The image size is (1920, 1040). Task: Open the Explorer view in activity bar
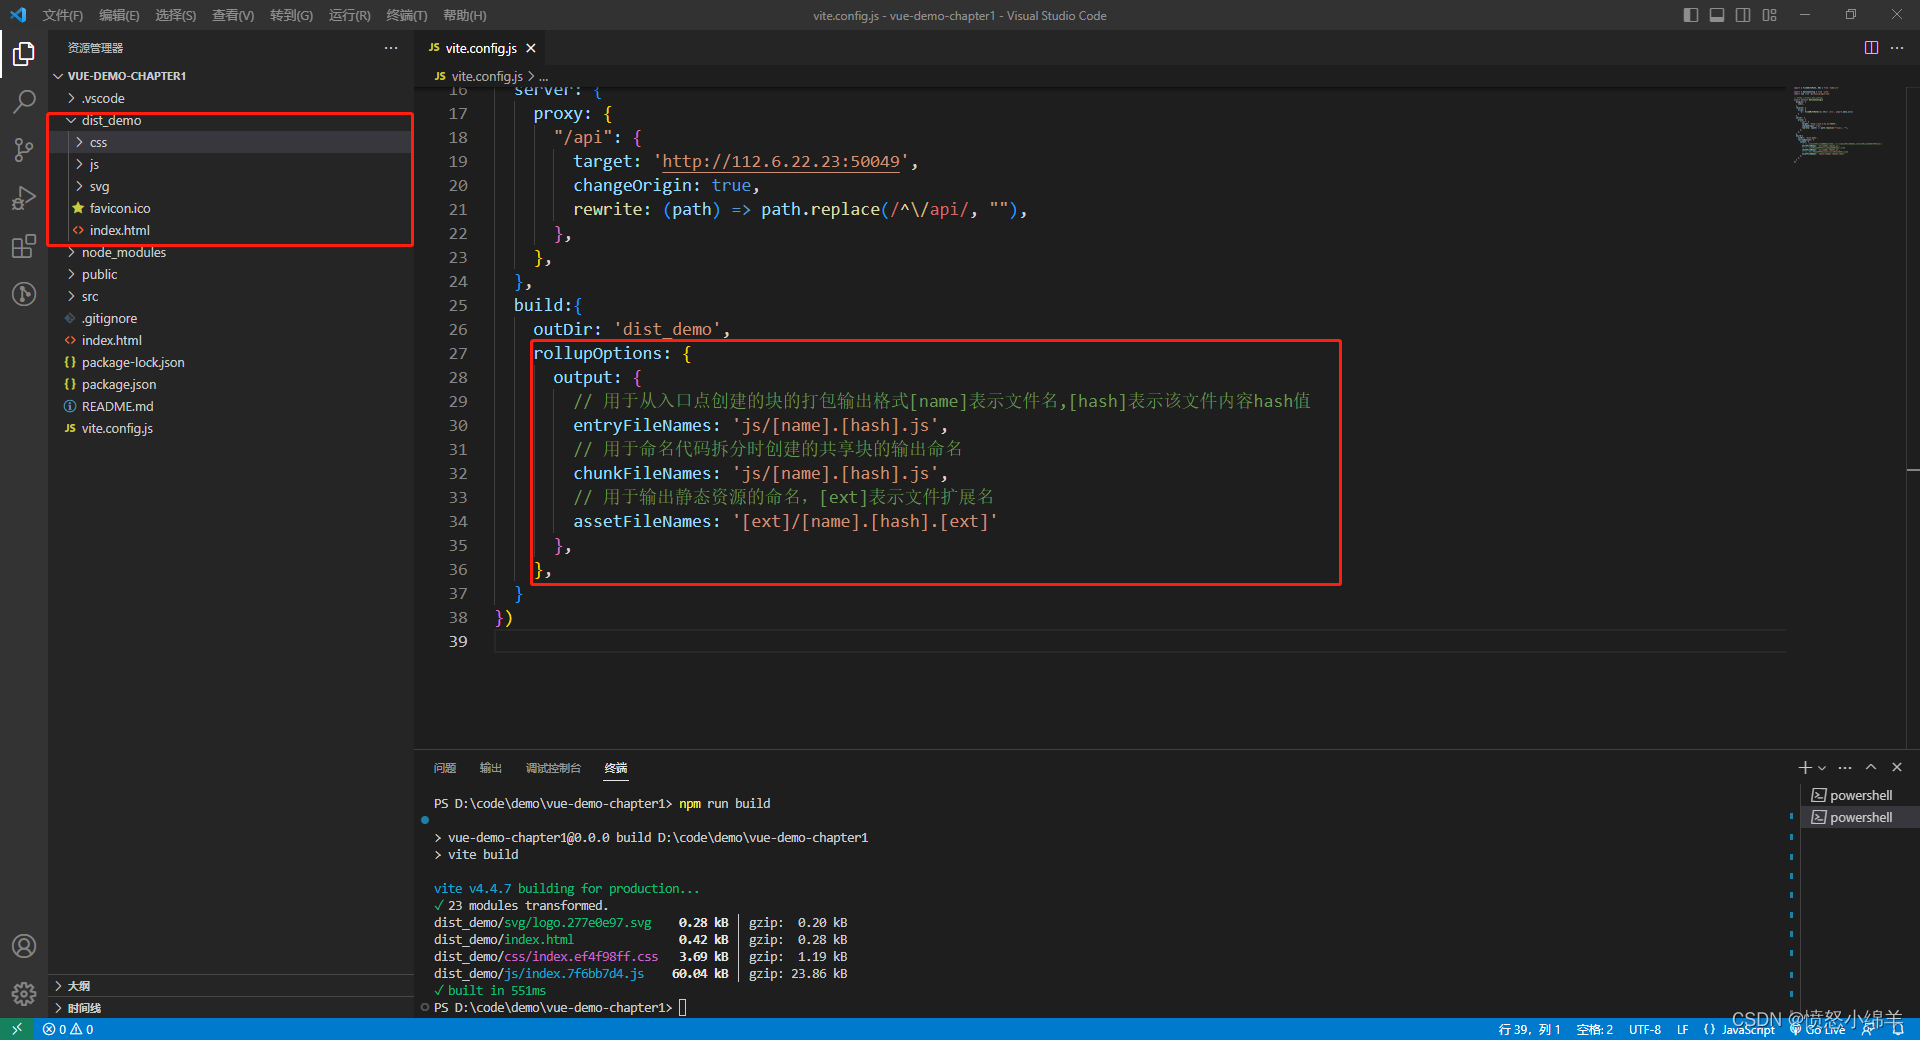pyautogui.click(x=24, y=53)
